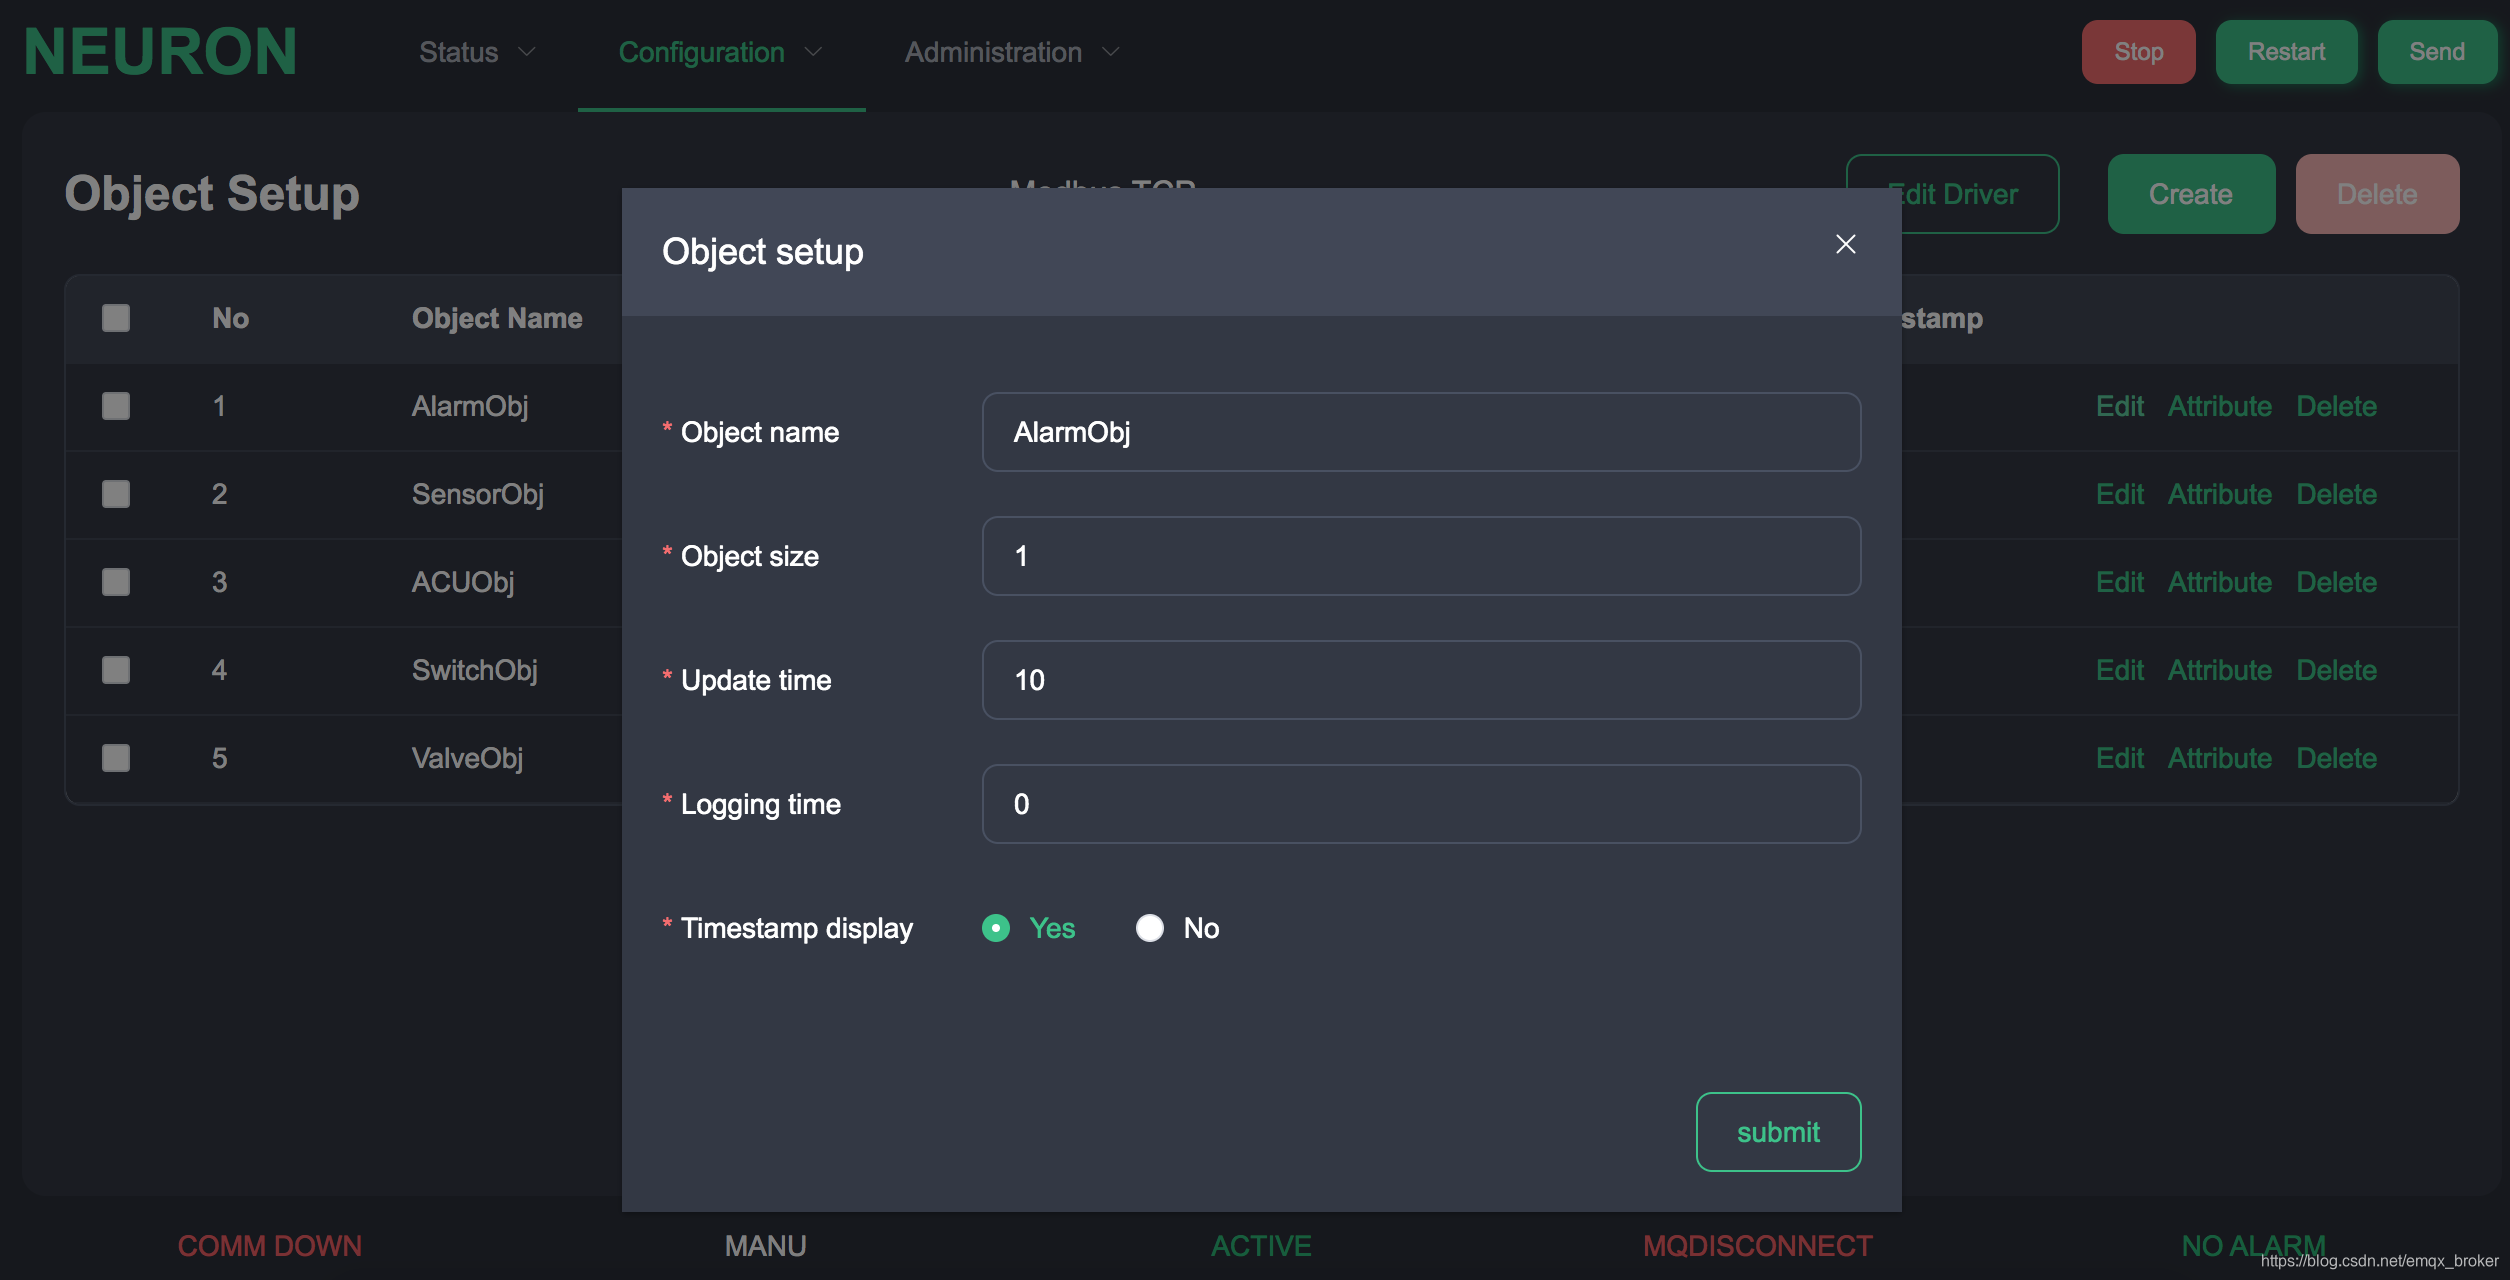Click Attribute for SensorObj row
This screenshot has height=1280, width=2510.
click(x=2220, y=493)
